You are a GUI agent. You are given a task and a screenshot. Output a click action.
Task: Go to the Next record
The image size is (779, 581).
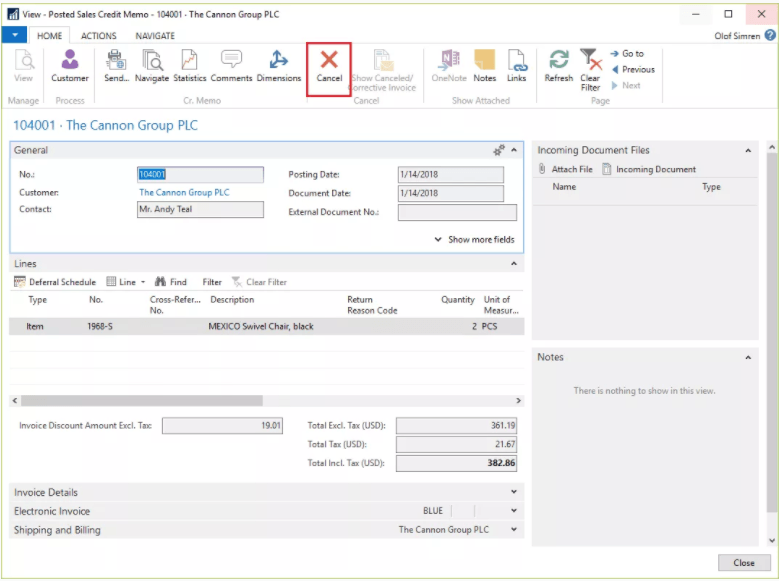point(626,85)
